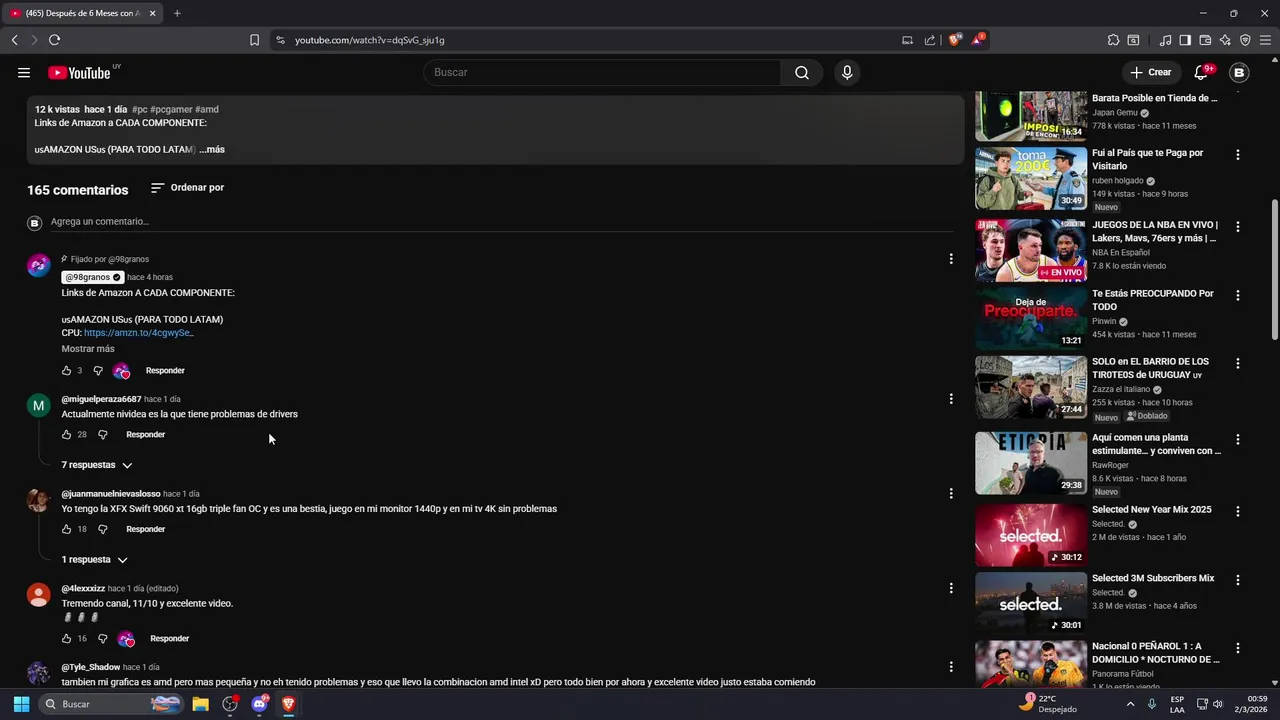Open browser extensions puzzle icon
This screenshot has width=1280, height=720.
(x=1113, y=40)
